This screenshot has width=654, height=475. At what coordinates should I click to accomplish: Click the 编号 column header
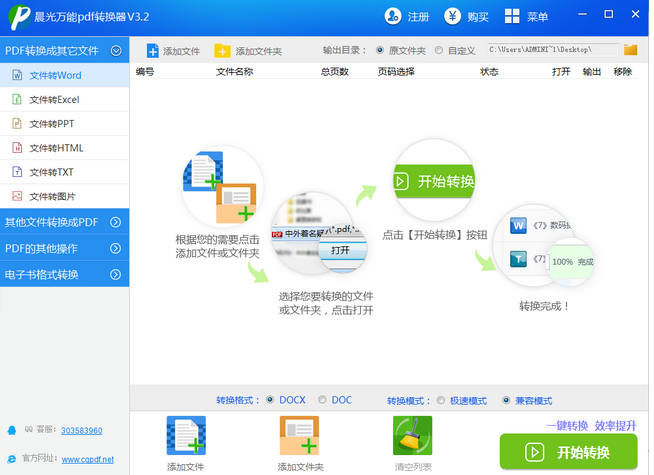(145, 72)
